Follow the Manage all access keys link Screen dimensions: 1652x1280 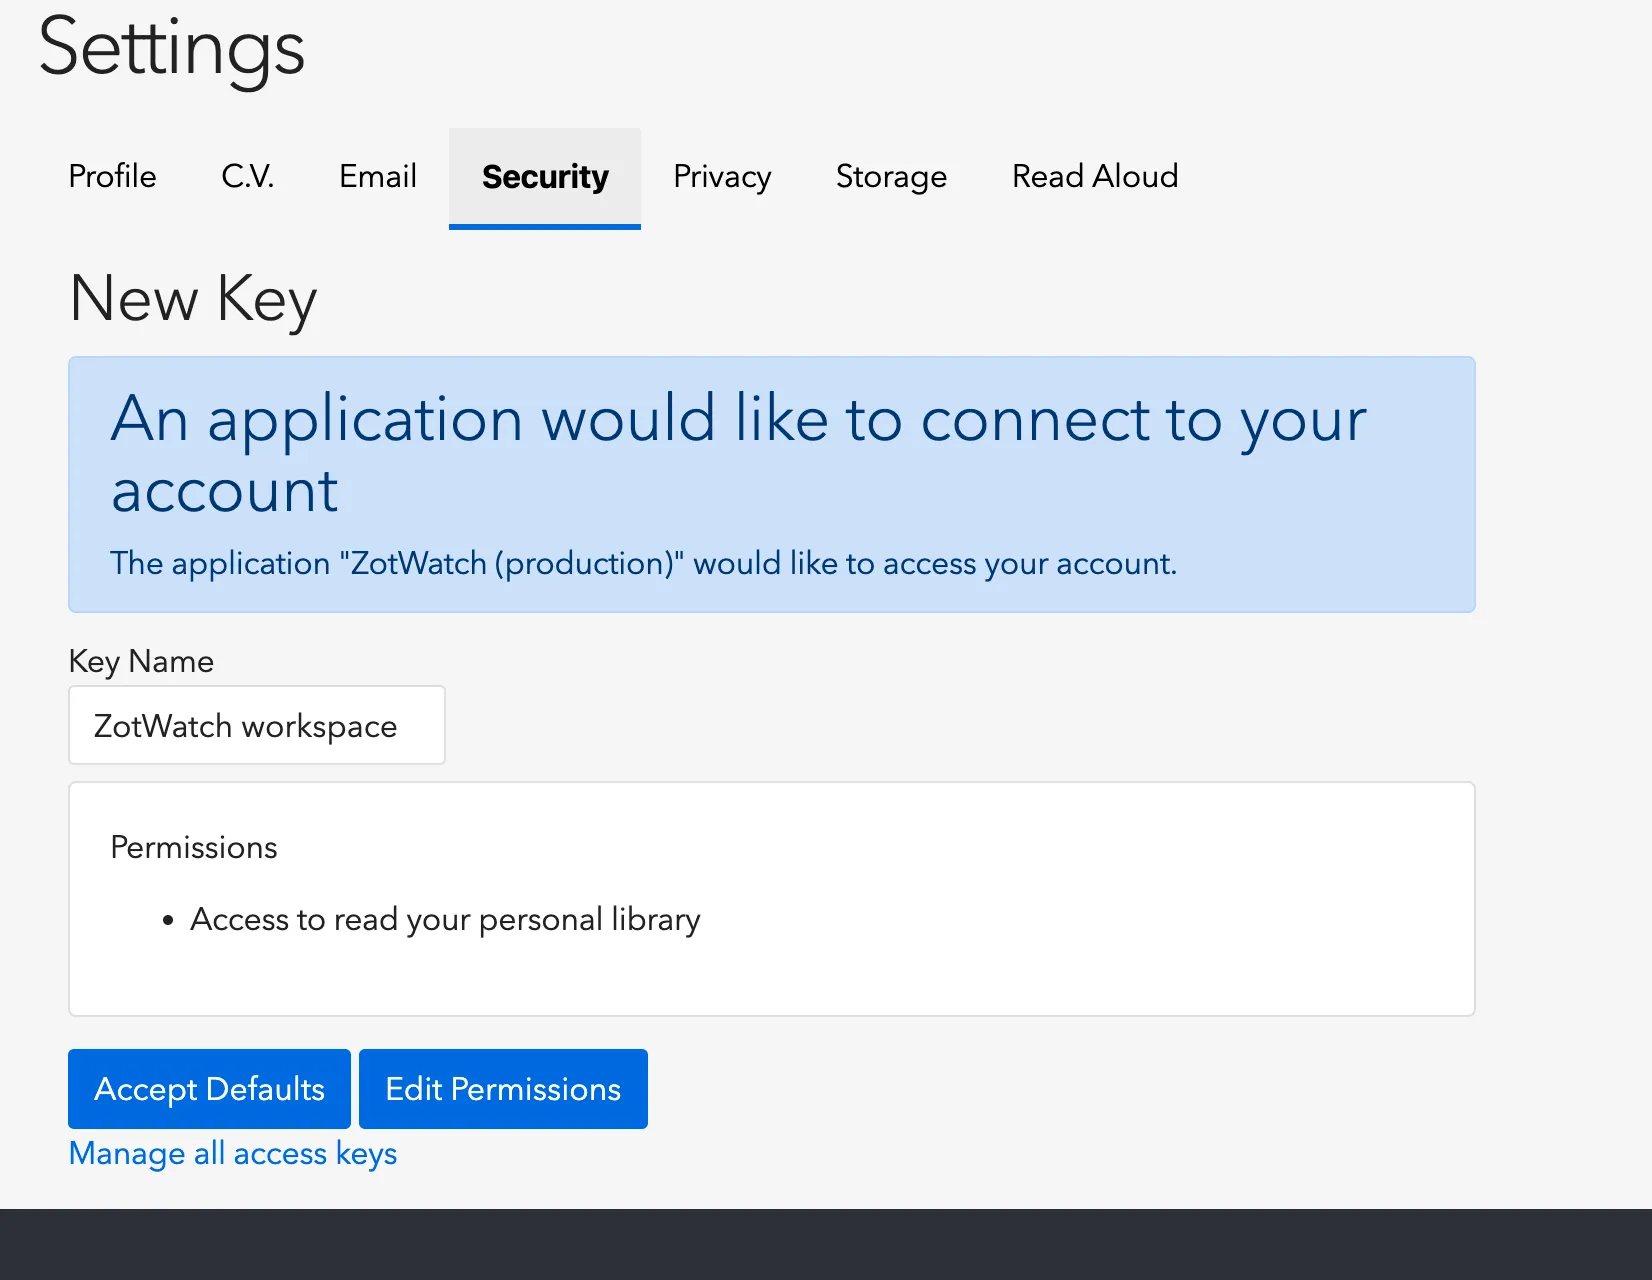pos(233,1154)
